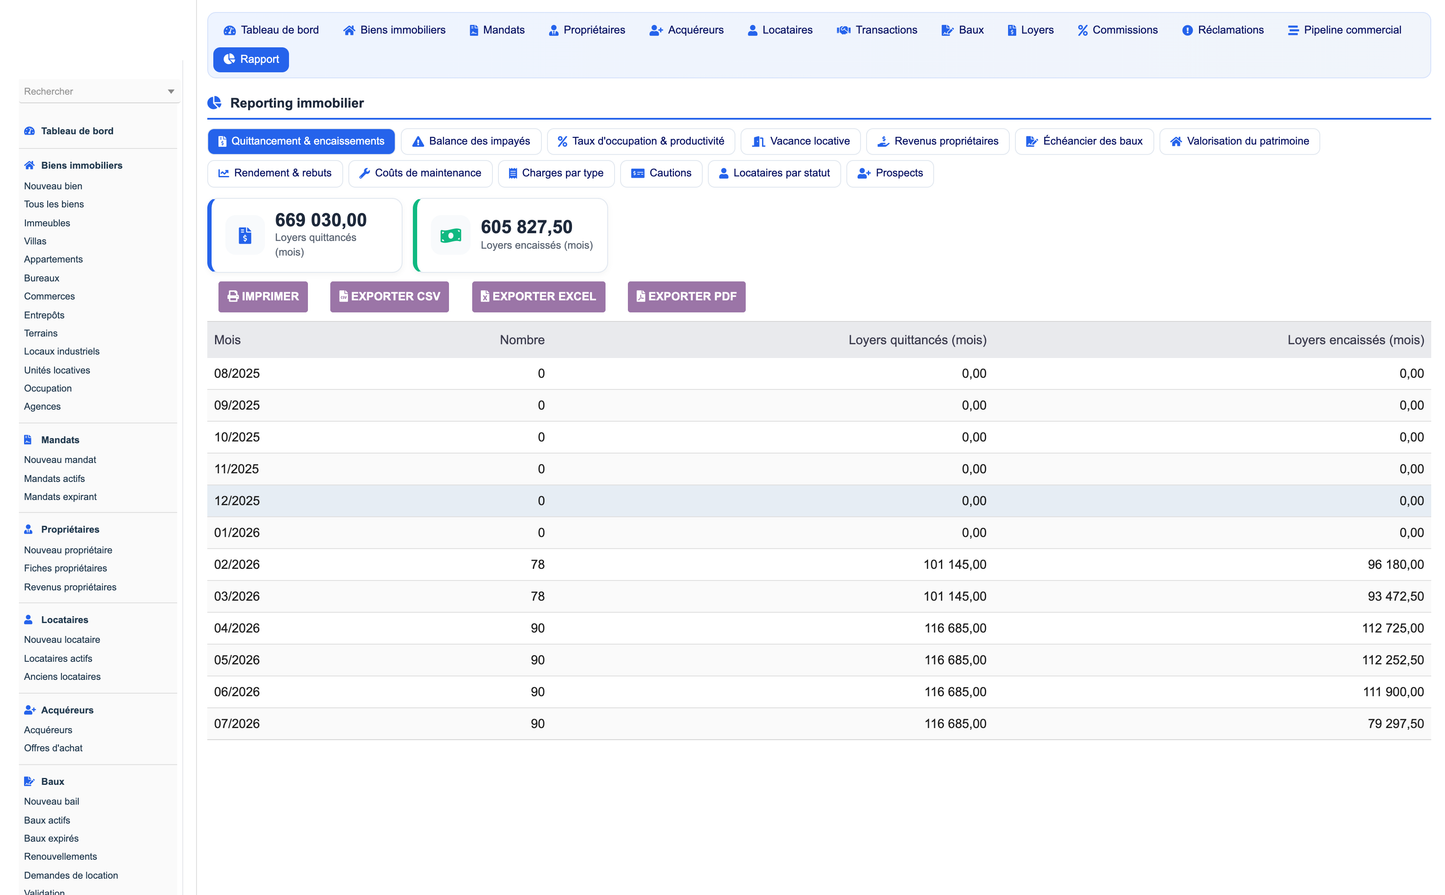
Task: Click the 605 827,50 Loyers encaissés total
Action: coord(527,227)
